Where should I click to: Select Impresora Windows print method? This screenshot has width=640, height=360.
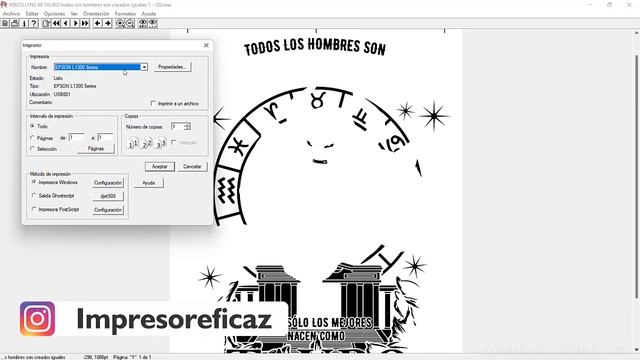pyautogui.click(x=34, y=182)
